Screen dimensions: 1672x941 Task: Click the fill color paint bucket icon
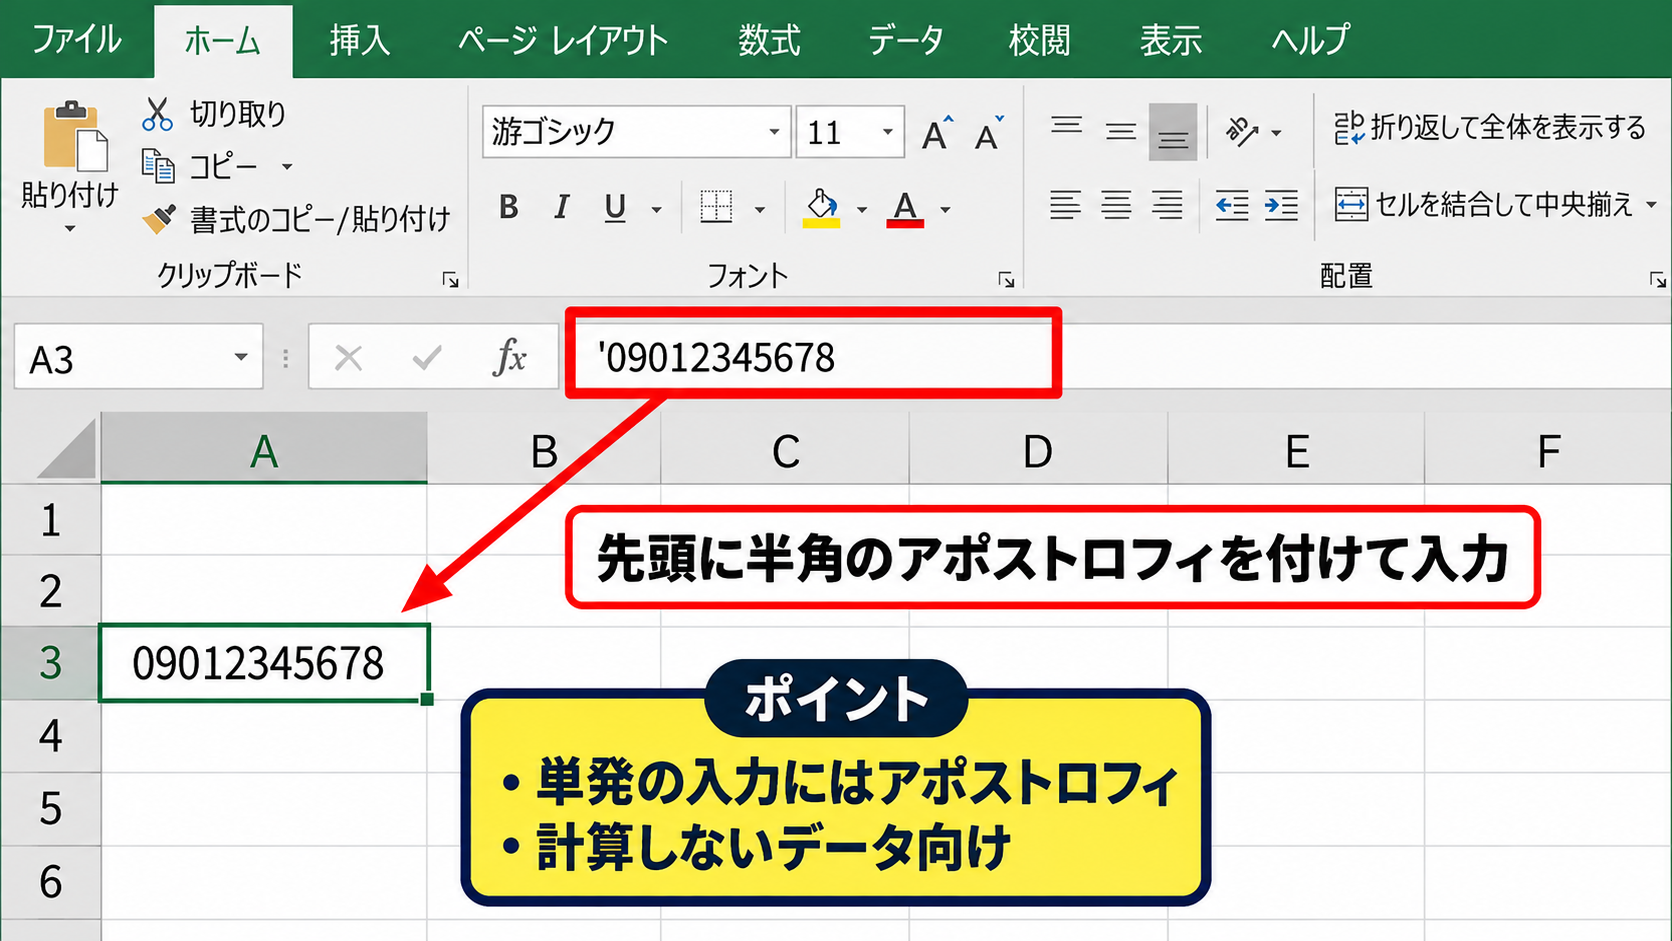(x=822, y=208)
